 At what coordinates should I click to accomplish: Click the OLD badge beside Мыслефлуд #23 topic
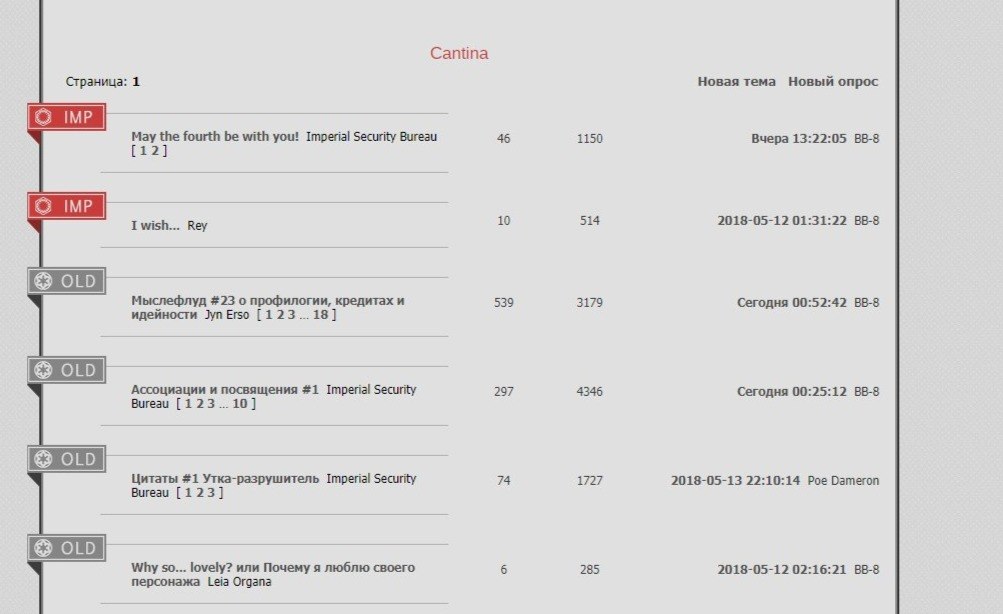[x=67, y=281]
